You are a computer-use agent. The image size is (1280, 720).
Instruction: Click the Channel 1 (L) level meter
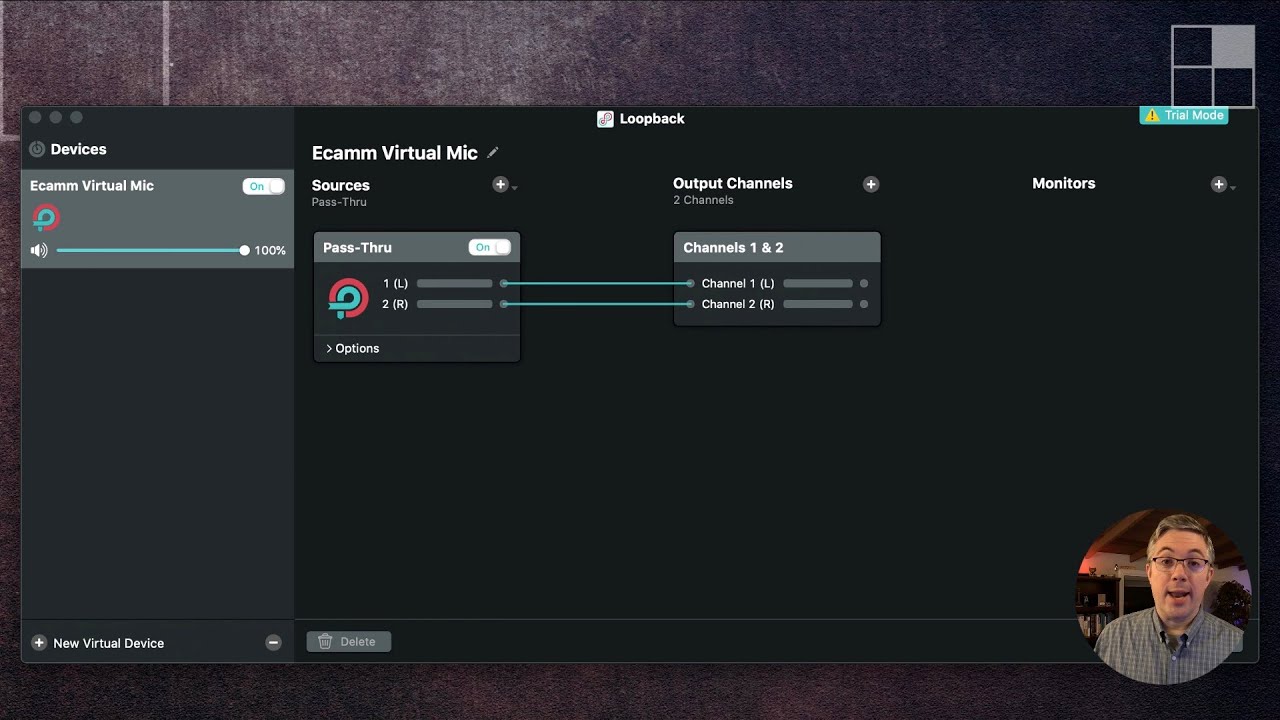click(818, 283)
